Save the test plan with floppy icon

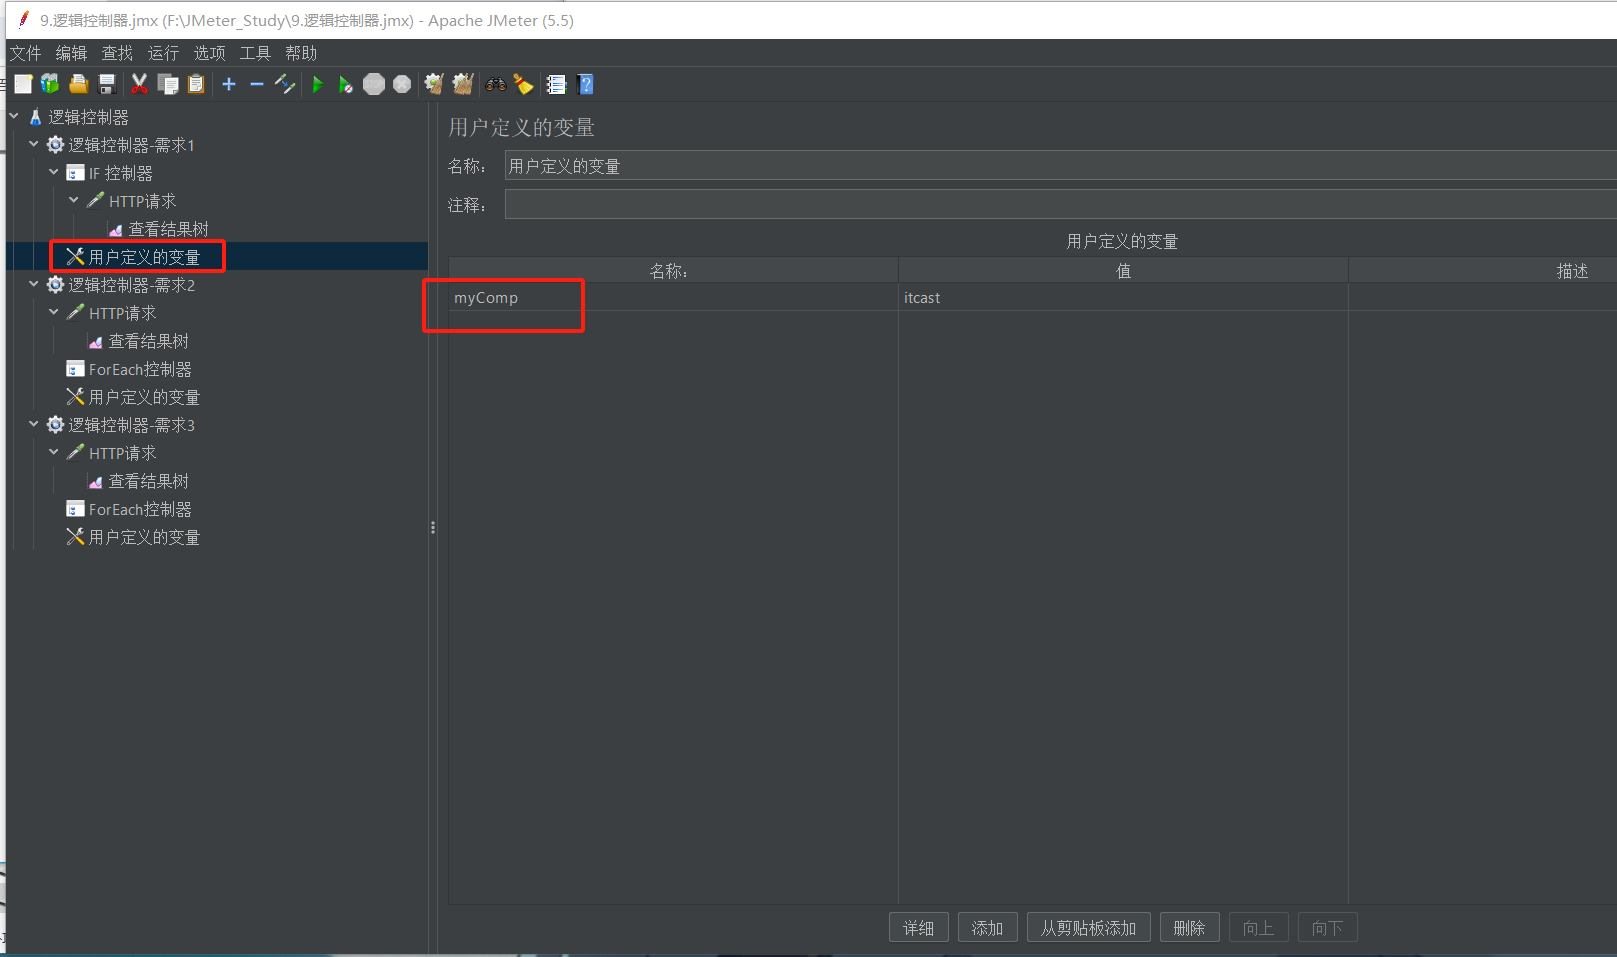coord(107,84)
